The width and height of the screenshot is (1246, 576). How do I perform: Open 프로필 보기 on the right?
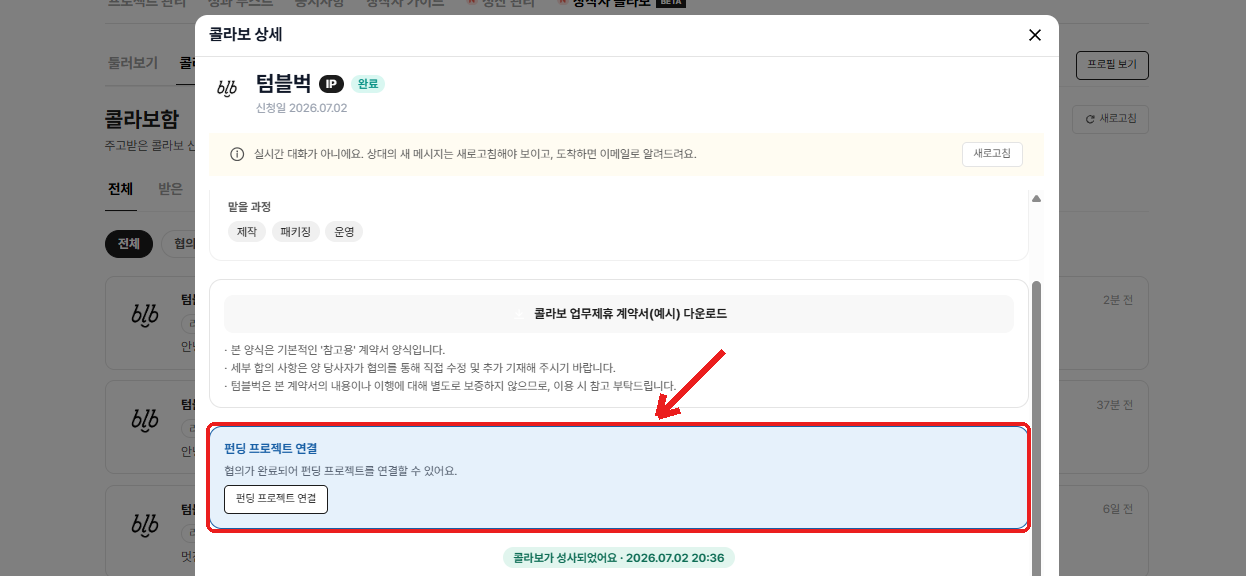click(x=1112, y=65)
